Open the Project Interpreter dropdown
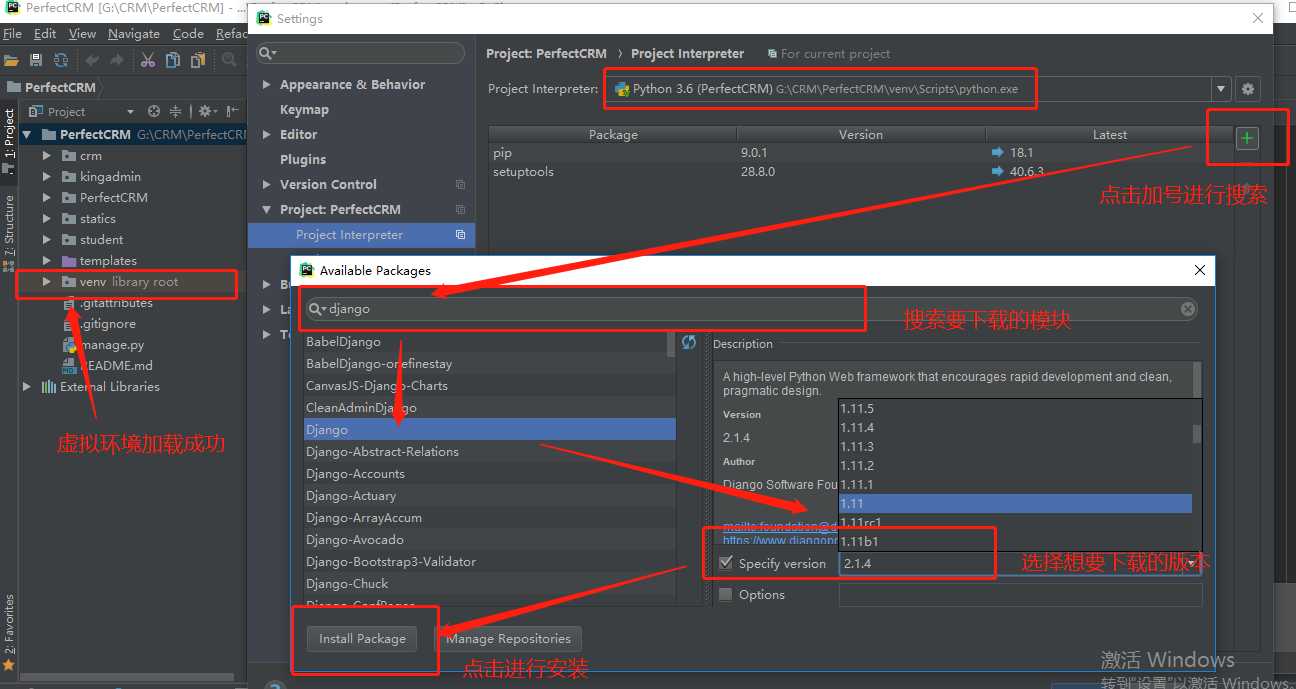This screenshot has height=689, width=1296. click(1221, 89)
